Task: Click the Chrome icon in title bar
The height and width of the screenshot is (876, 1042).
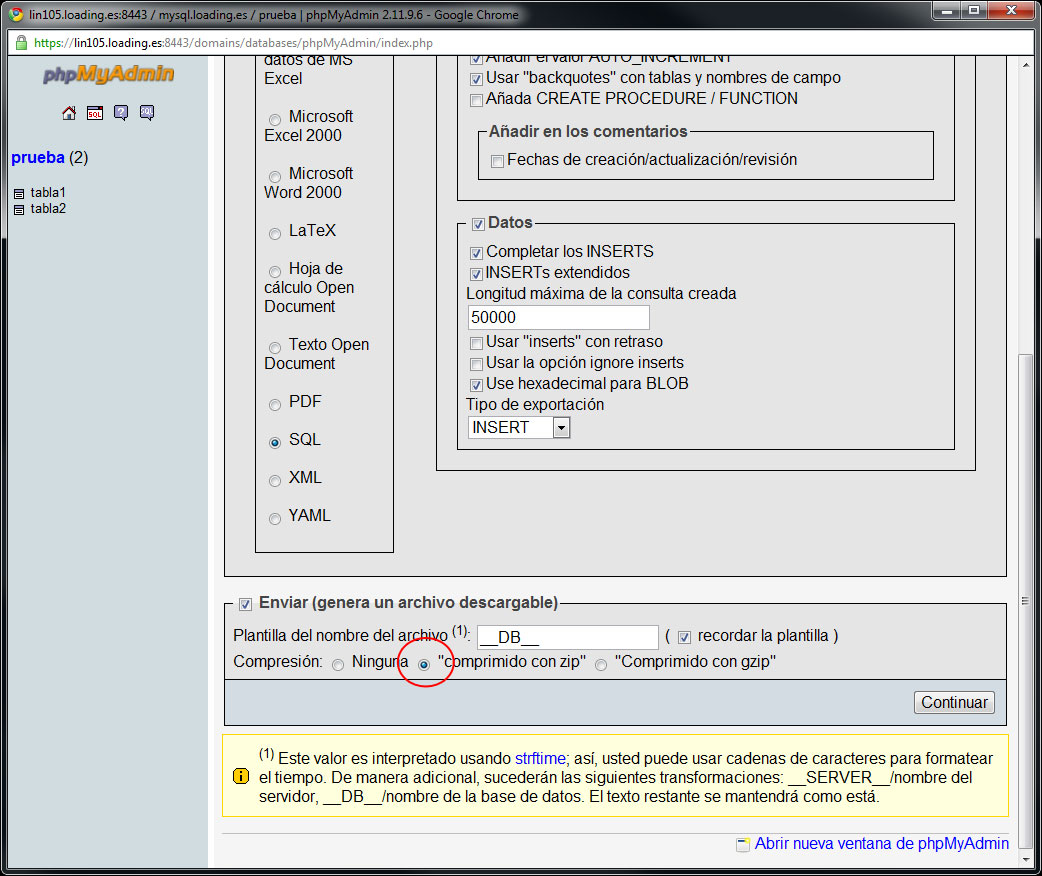Action: point(16,14)
